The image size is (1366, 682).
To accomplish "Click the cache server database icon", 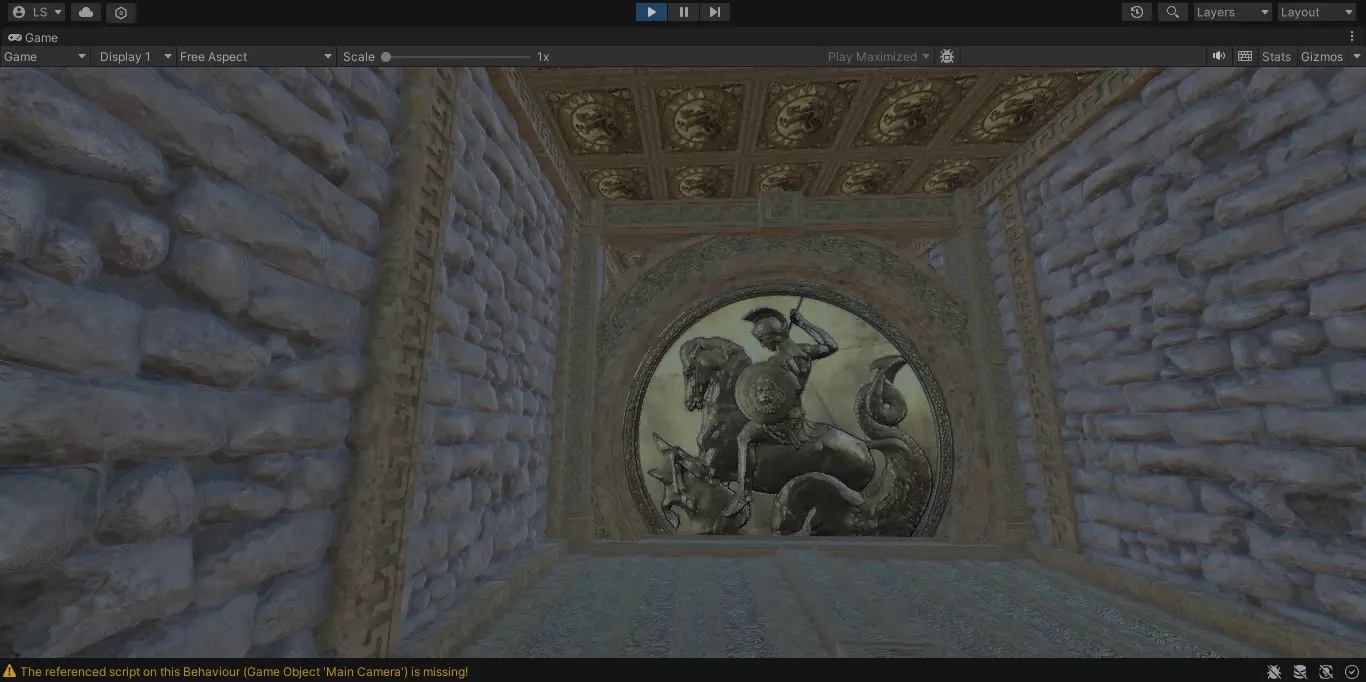I will pos(1300,672).
